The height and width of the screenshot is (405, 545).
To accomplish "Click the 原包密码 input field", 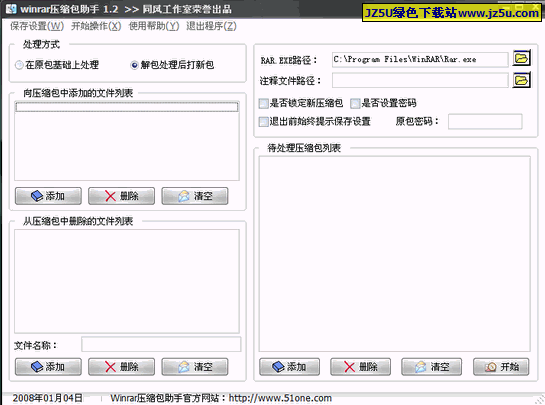I will [x=485, y=122].
